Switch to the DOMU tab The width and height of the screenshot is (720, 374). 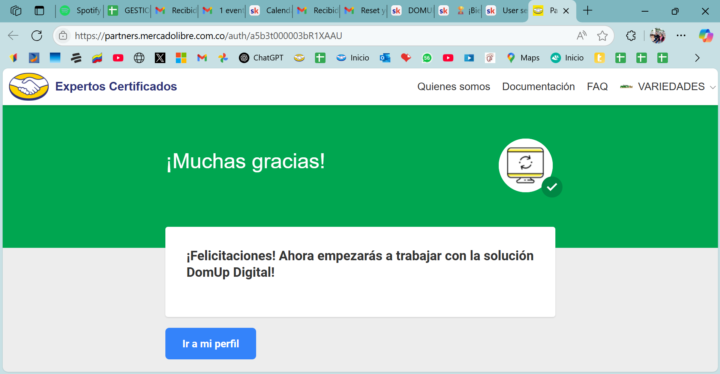(412, 11)
